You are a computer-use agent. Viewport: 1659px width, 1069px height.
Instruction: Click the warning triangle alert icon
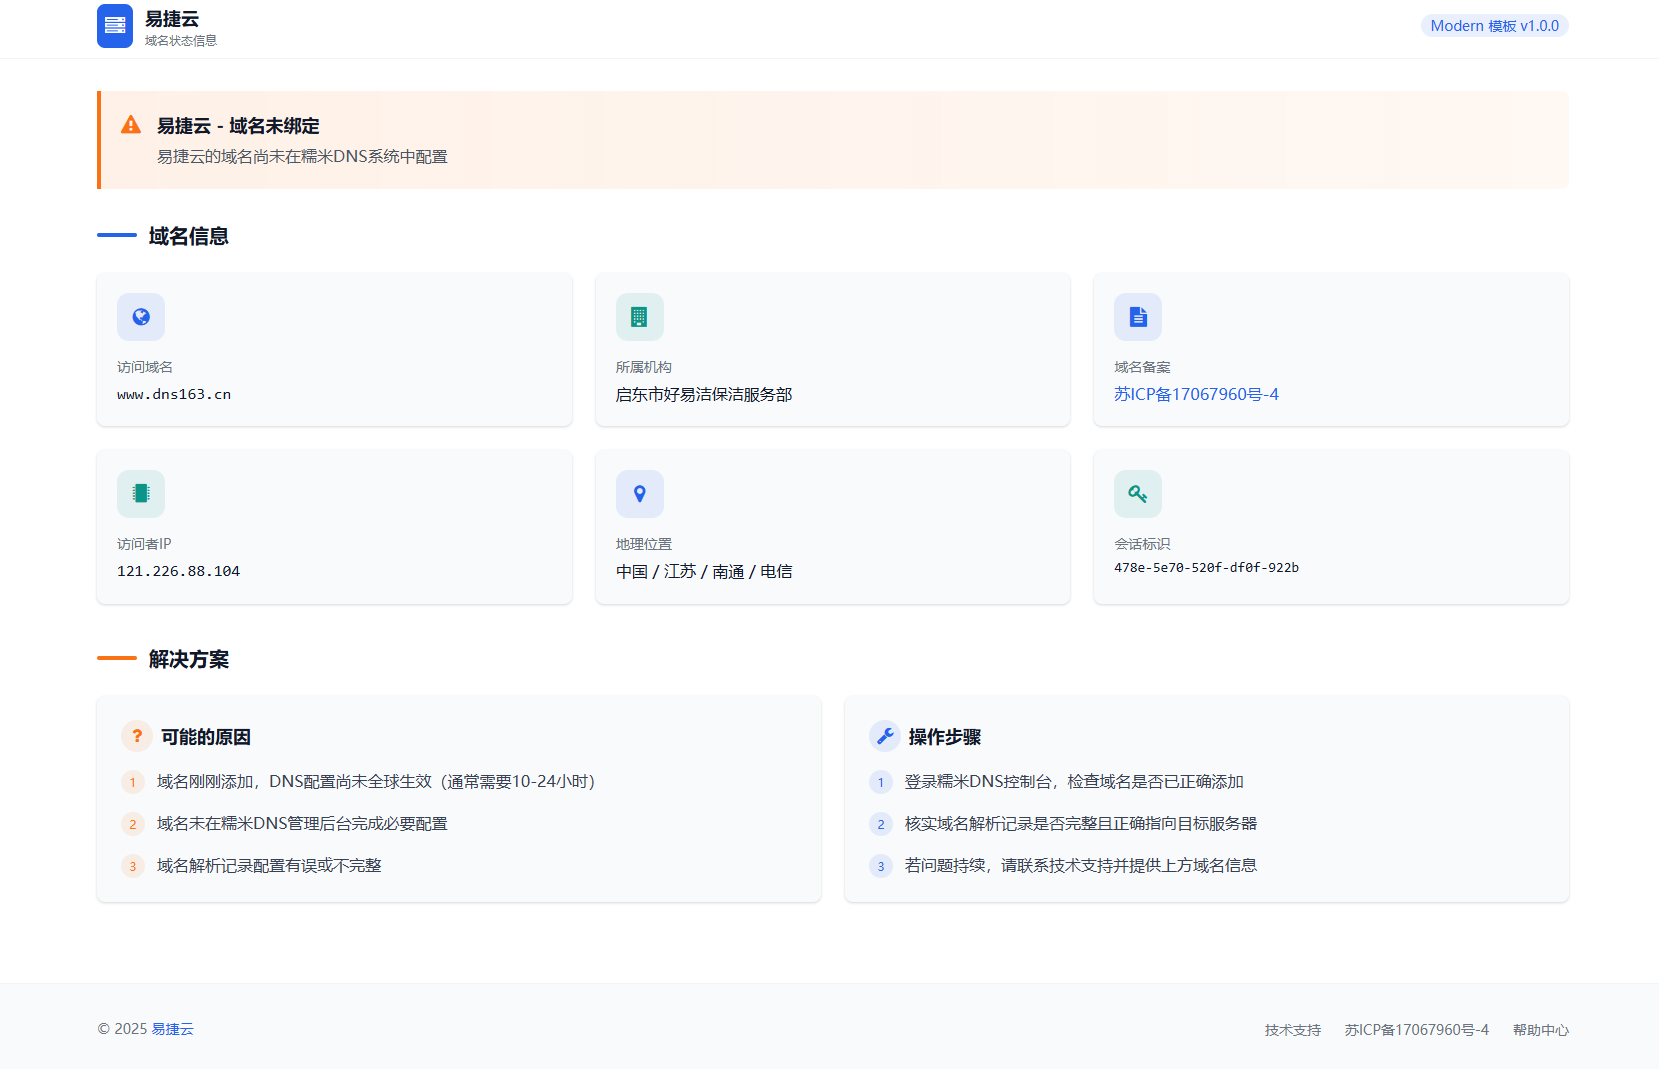[x=130, y=126]
